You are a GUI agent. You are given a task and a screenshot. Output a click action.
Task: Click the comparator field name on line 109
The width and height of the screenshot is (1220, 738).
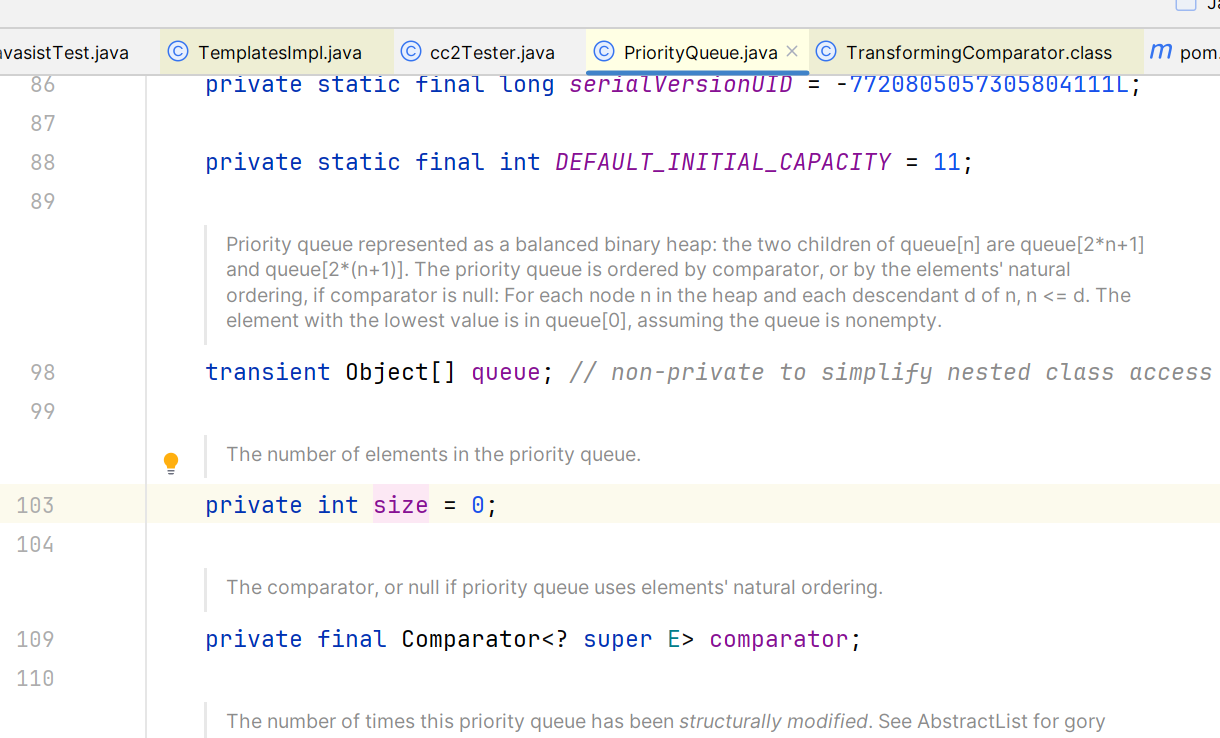778,639
